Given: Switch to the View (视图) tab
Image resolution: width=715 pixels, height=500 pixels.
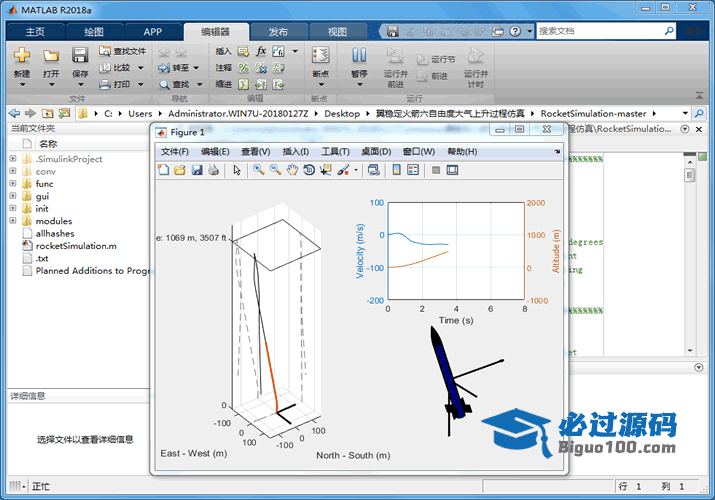Looking at the screenshot, I should (x=337, y=32).
